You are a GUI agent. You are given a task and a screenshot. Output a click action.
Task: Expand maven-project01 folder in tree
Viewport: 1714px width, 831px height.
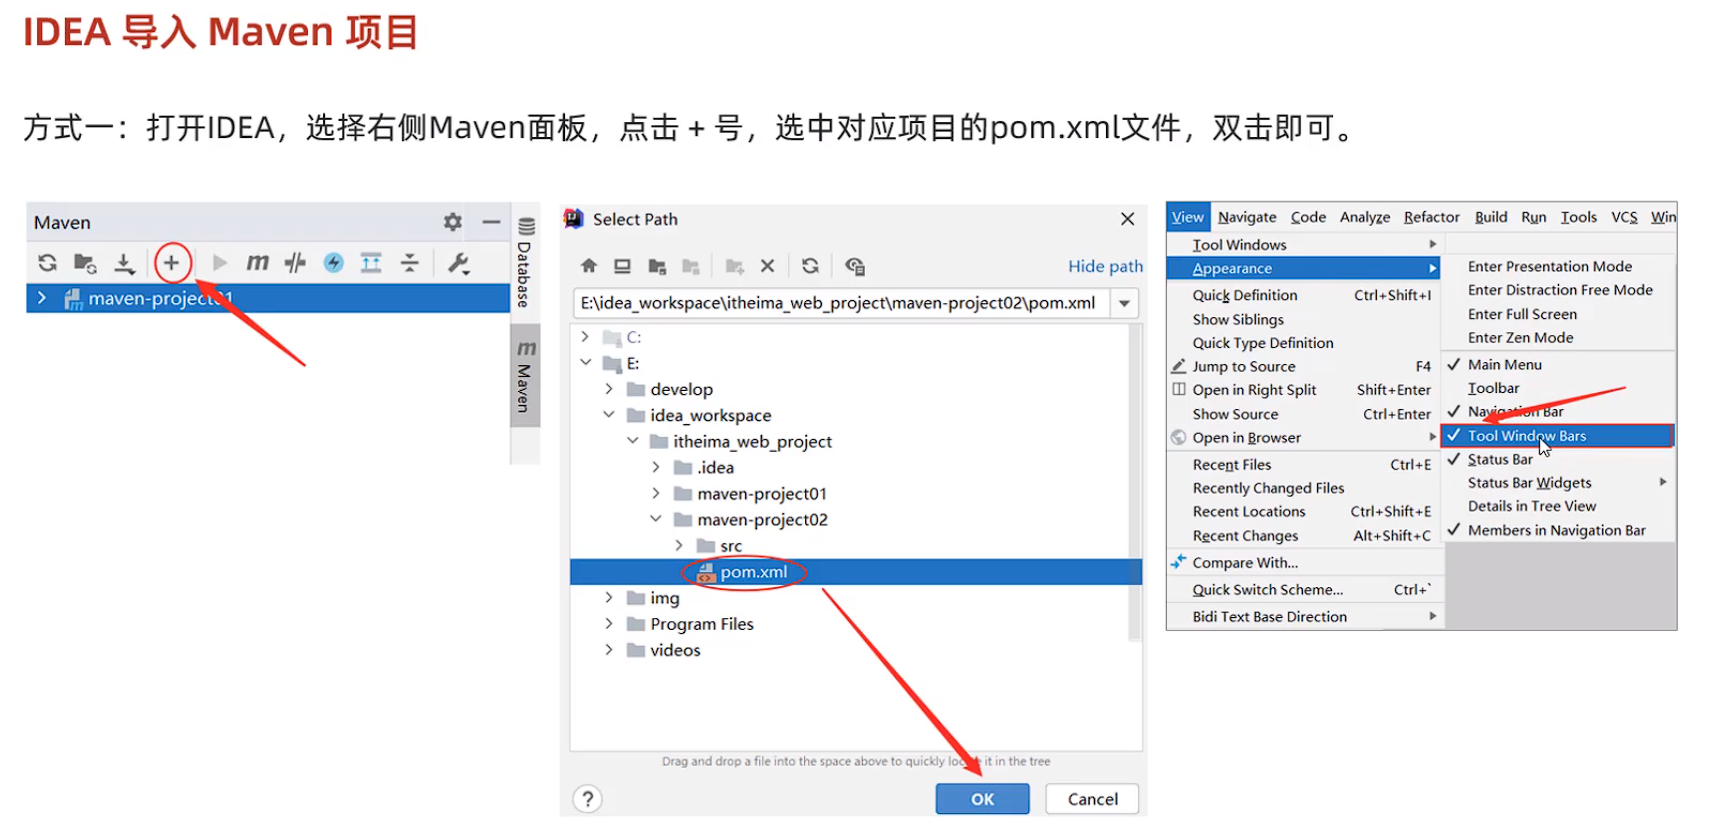point(656,493)
